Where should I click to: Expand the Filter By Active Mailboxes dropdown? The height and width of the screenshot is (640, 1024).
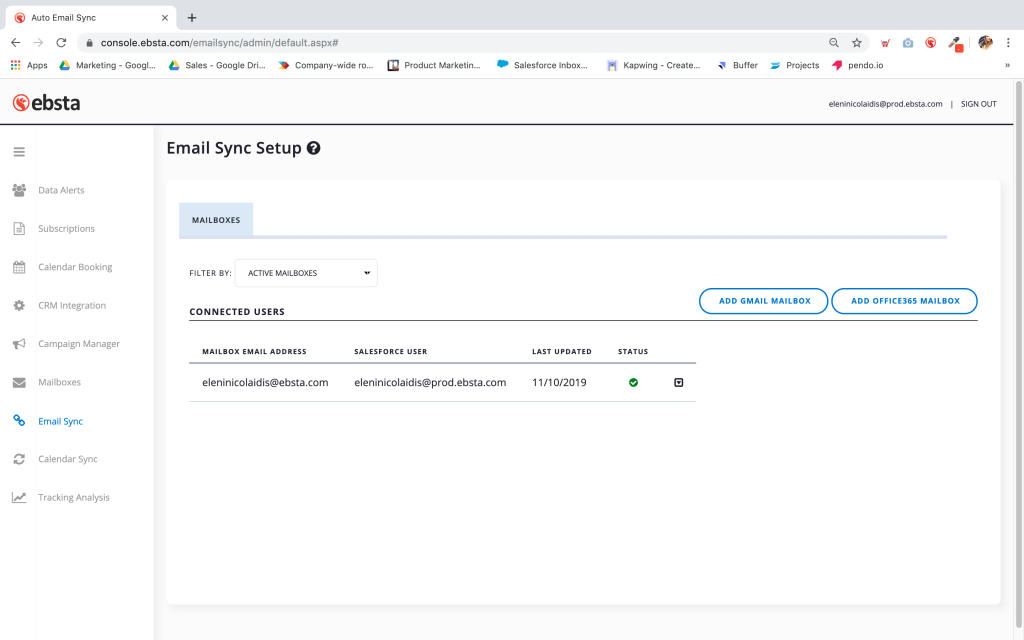click(306, 273)
